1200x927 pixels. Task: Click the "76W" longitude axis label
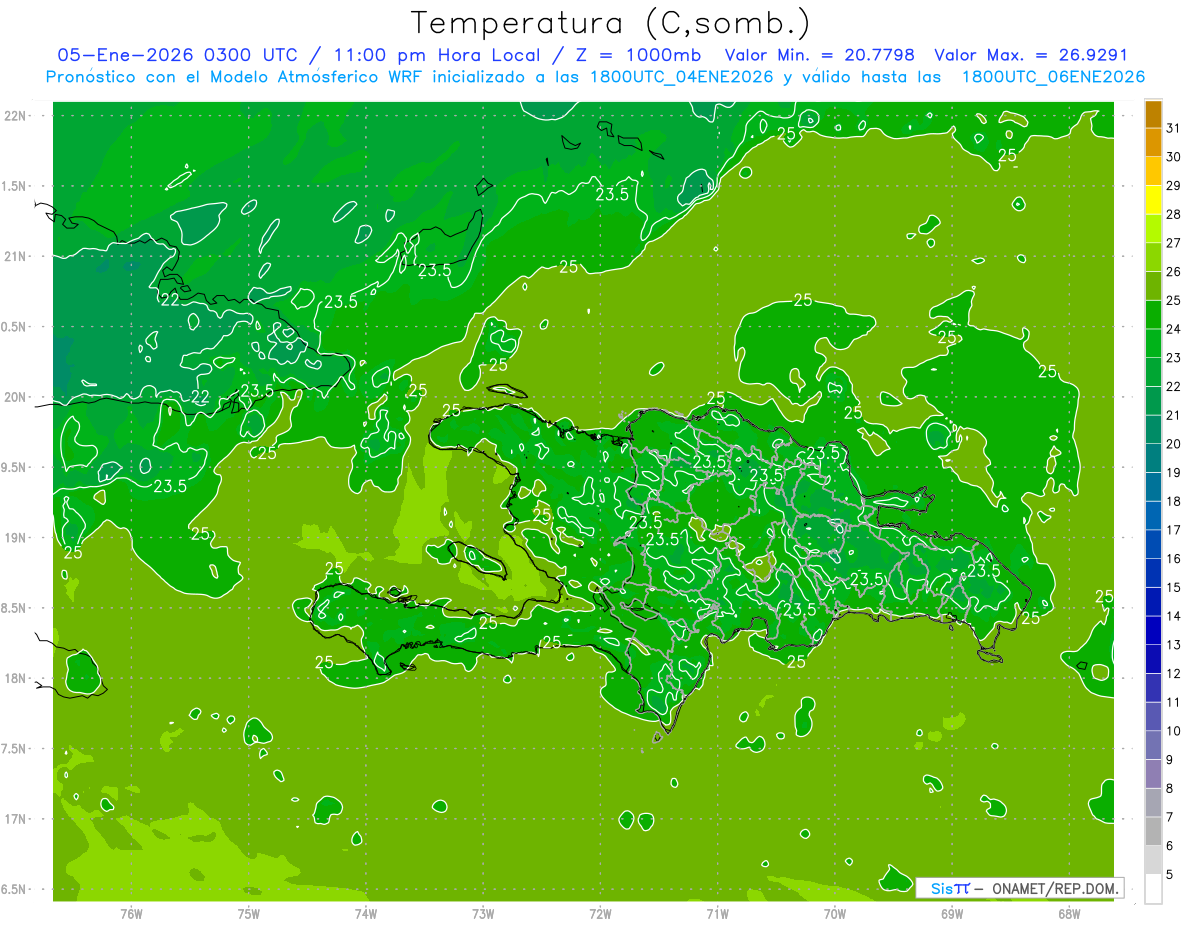131,913
